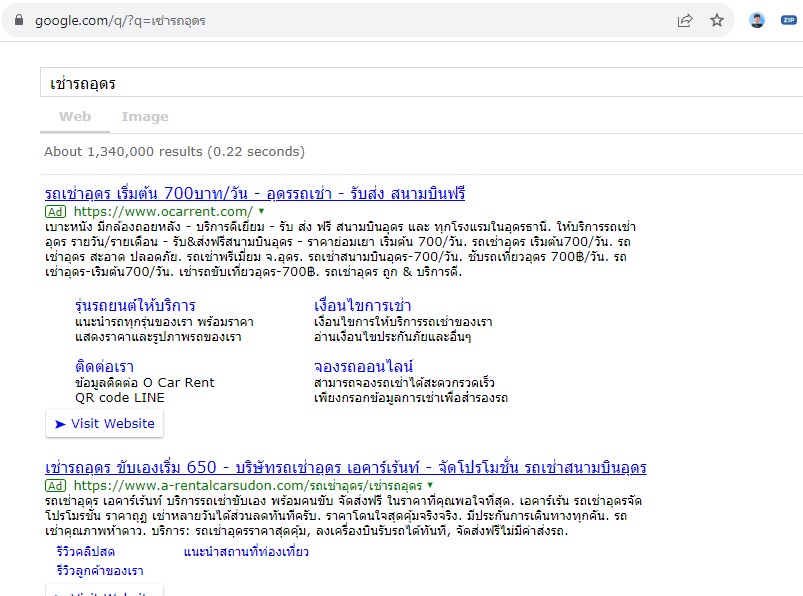Open the ติดต่อเรา sitelink
The image size is (803, 596).
(104, 367)
